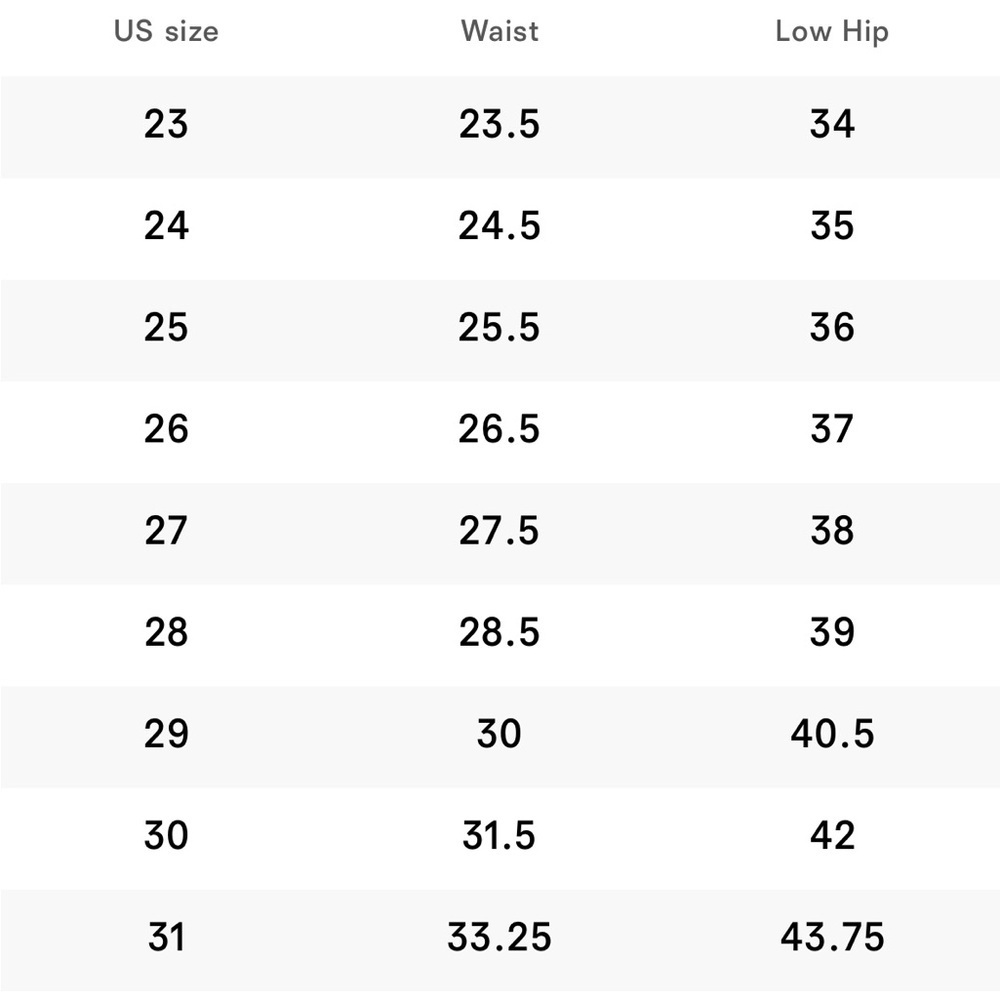
Task: Select US size 28 cell
Action: pos(166,633)
